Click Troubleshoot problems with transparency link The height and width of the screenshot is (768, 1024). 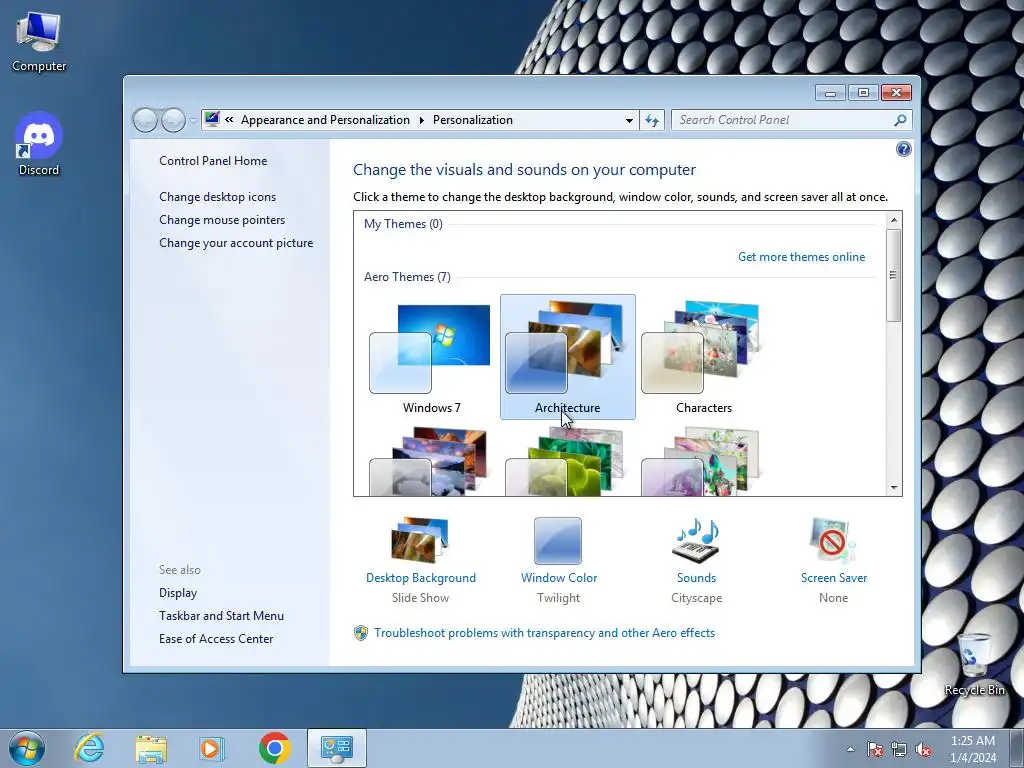coord(545,633)
